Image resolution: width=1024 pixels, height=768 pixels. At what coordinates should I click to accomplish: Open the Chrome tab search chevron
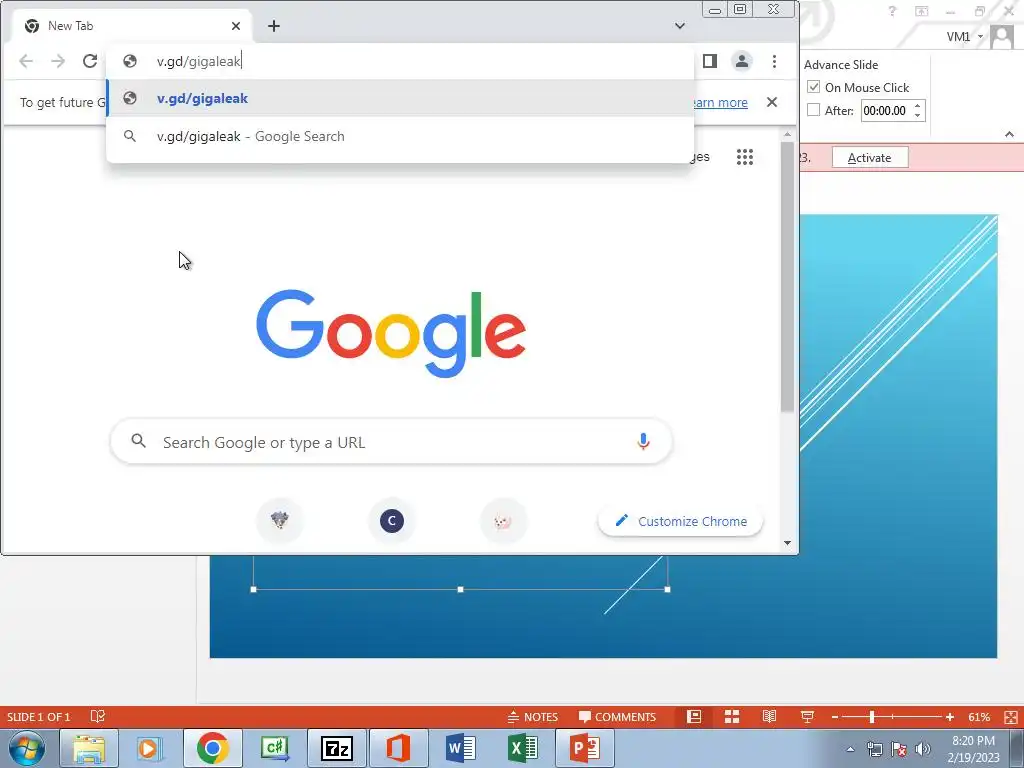point(680,26)
